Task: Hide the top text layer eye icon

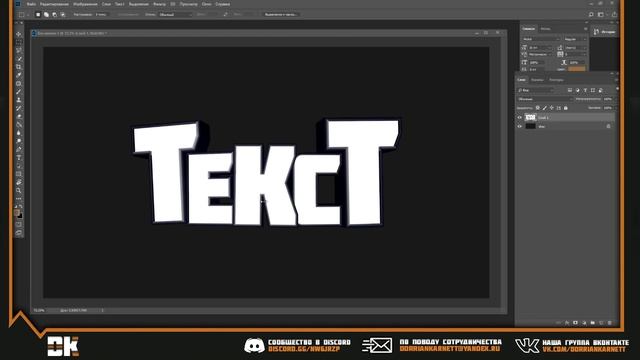Action: coord(520,118)
